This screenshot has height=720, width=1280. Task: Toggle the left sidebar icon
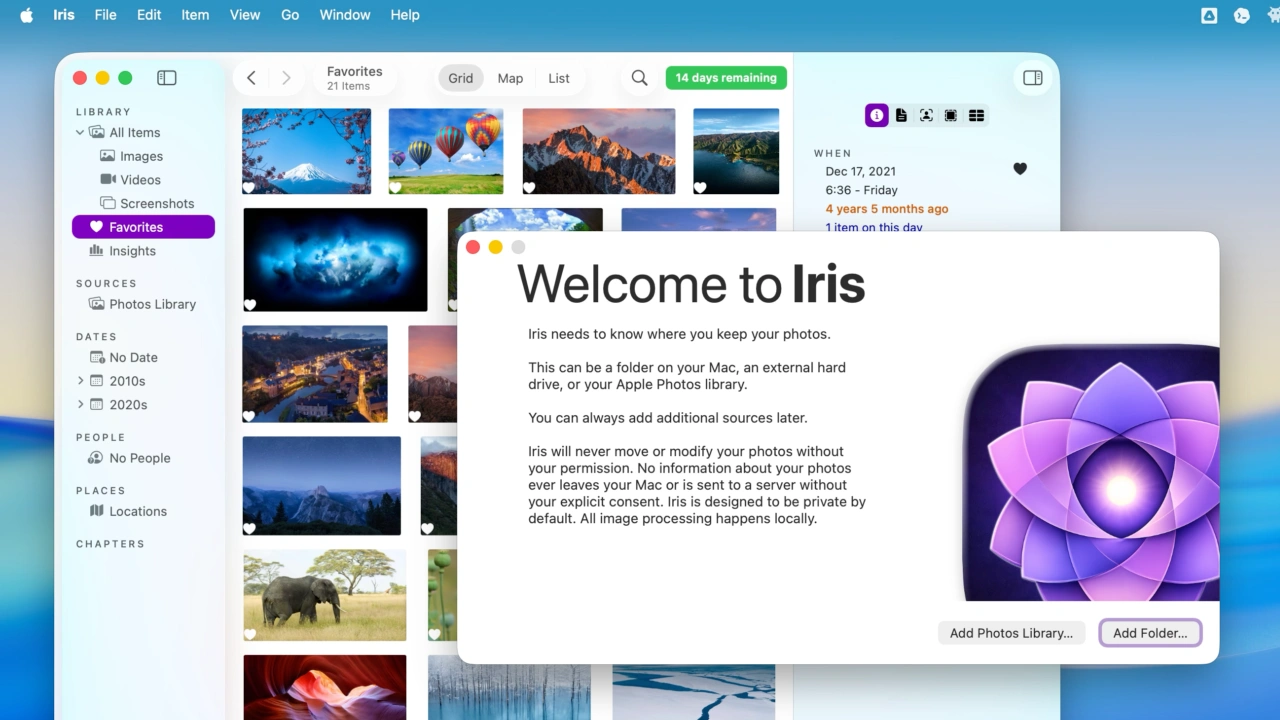click(167, 78)
